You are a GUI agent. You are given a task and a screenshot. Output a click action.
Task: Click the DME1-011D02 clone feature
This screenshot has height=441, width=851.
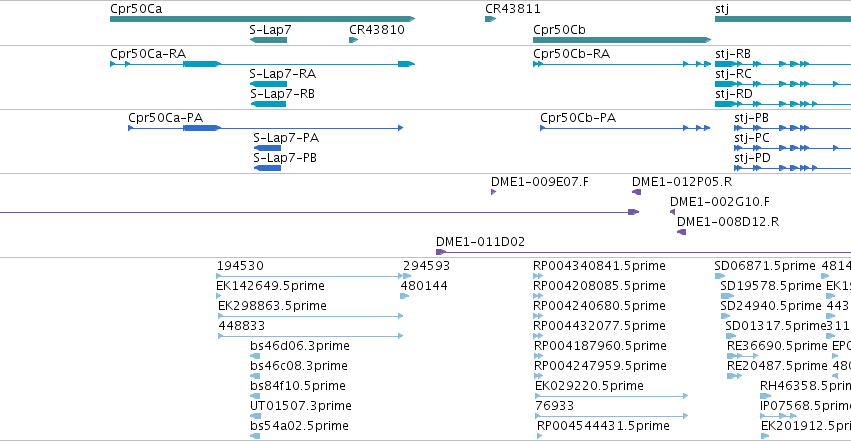644,252
